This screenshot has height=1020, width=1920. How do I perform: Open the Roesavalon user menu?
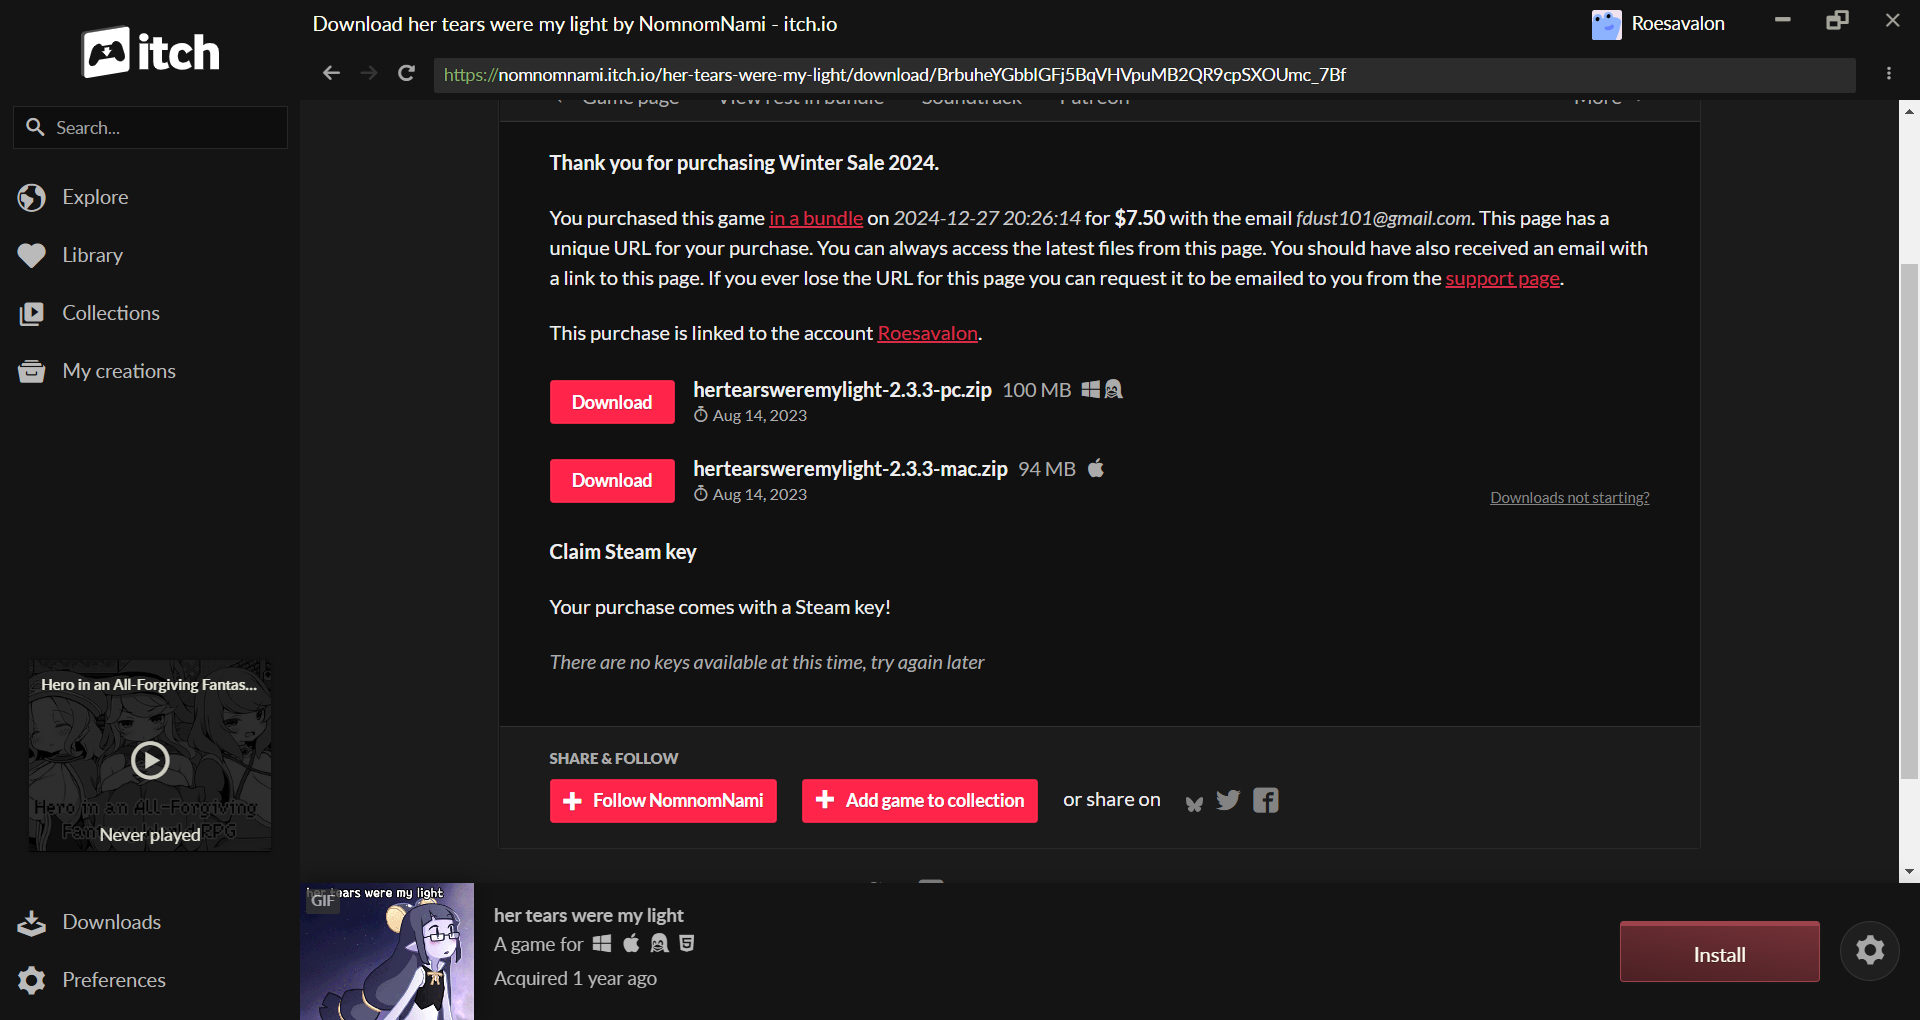tap(1658, 24)
